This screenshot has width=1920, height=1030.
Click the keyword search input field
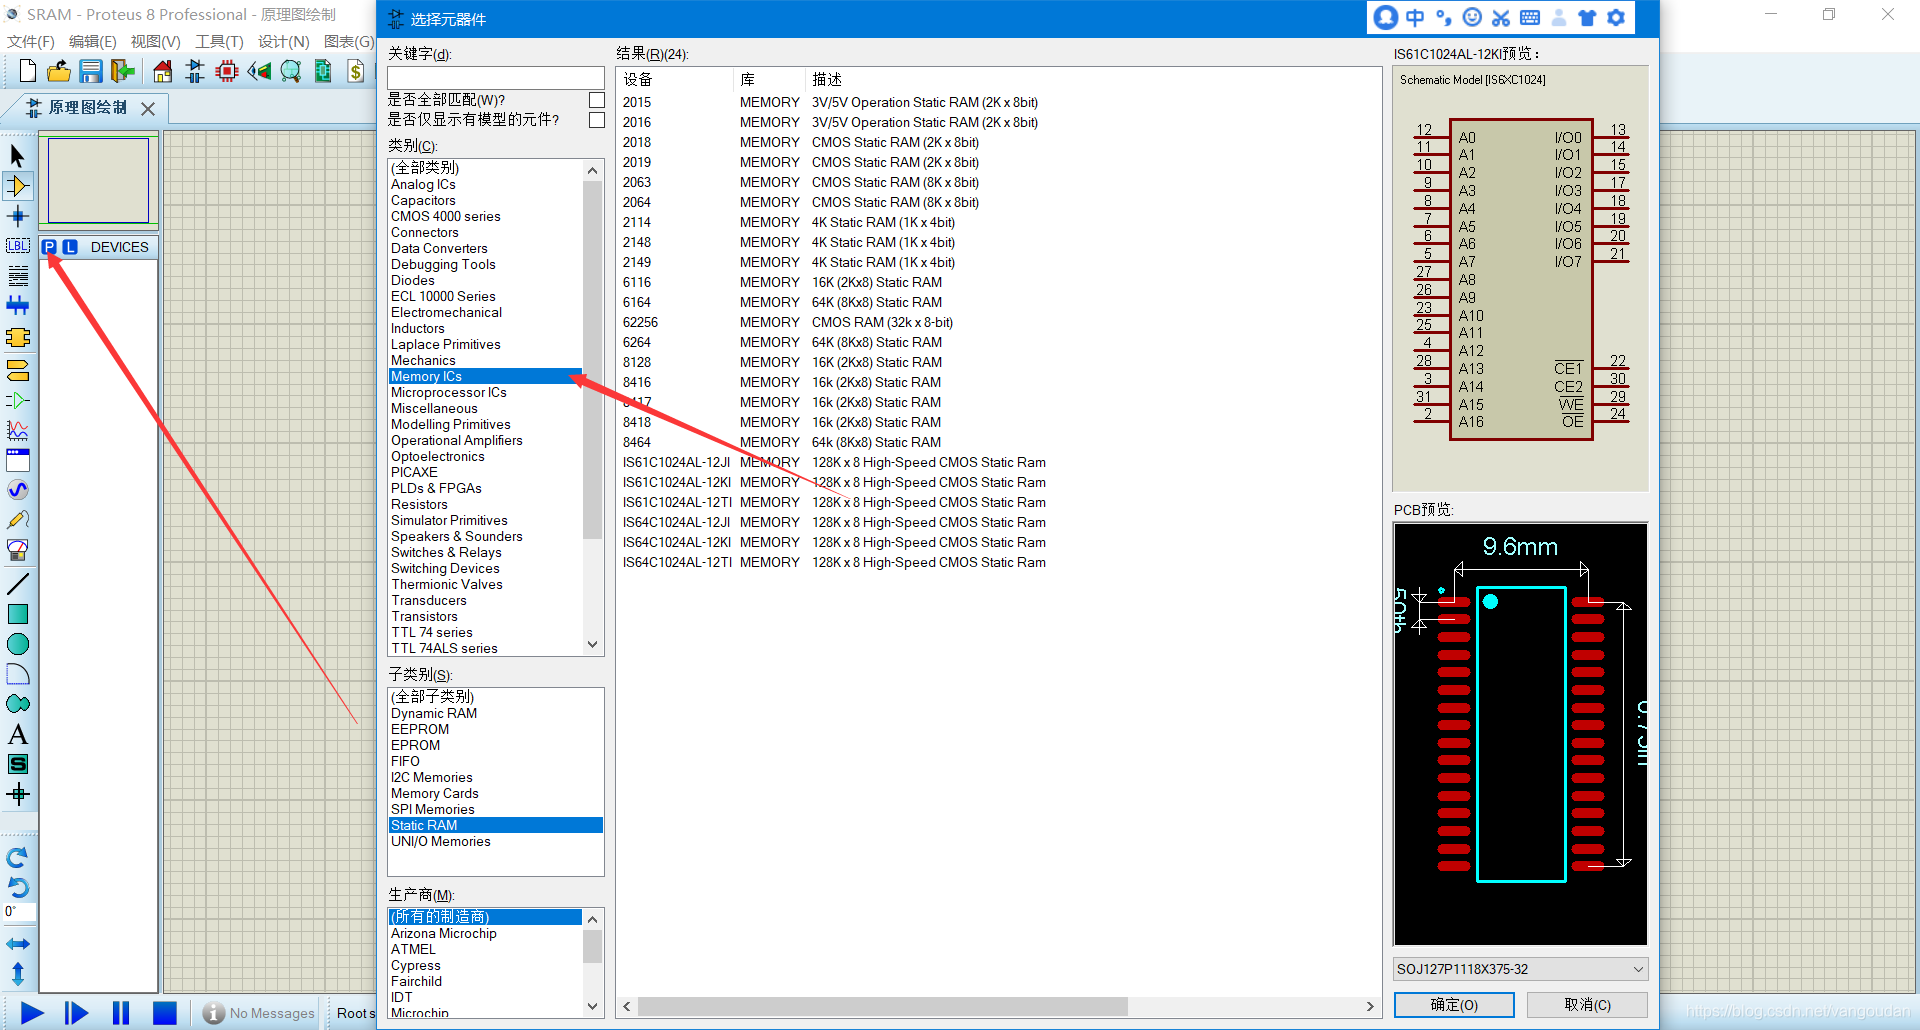pos(495,77)
